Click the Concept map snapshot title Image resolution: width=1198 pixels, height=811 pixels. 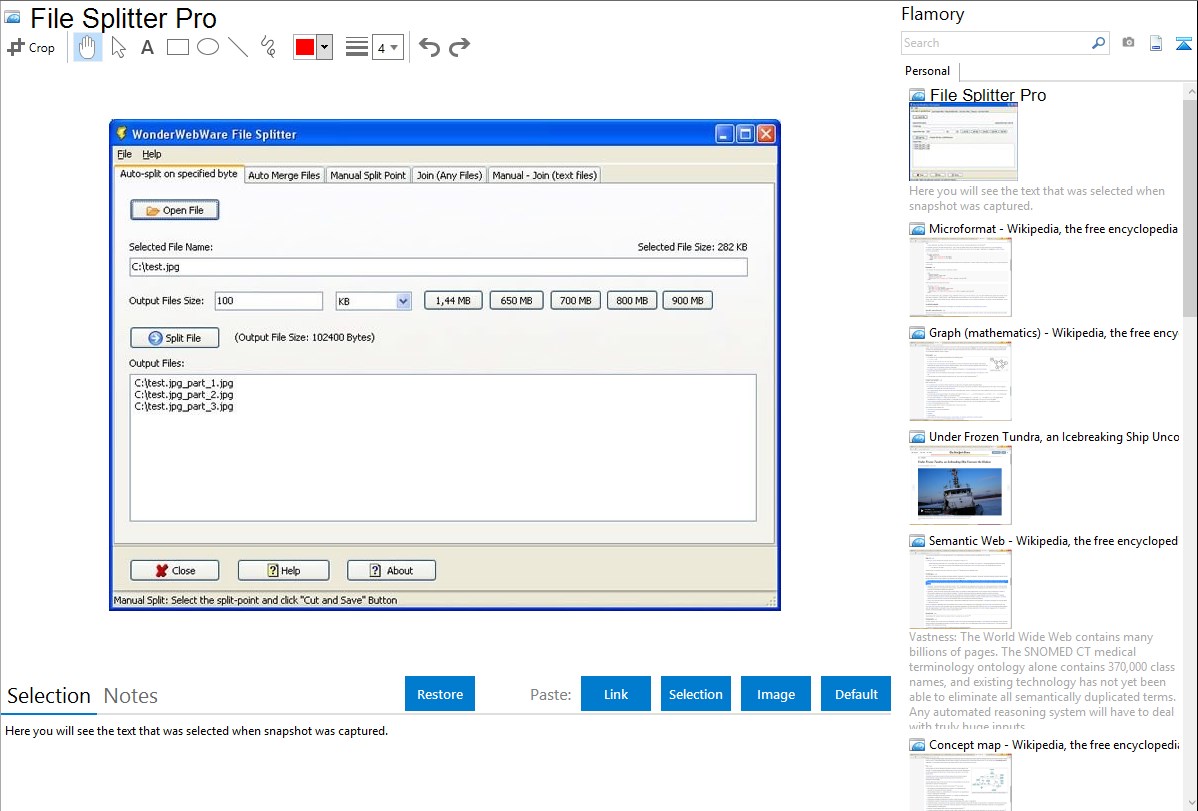1054,745
